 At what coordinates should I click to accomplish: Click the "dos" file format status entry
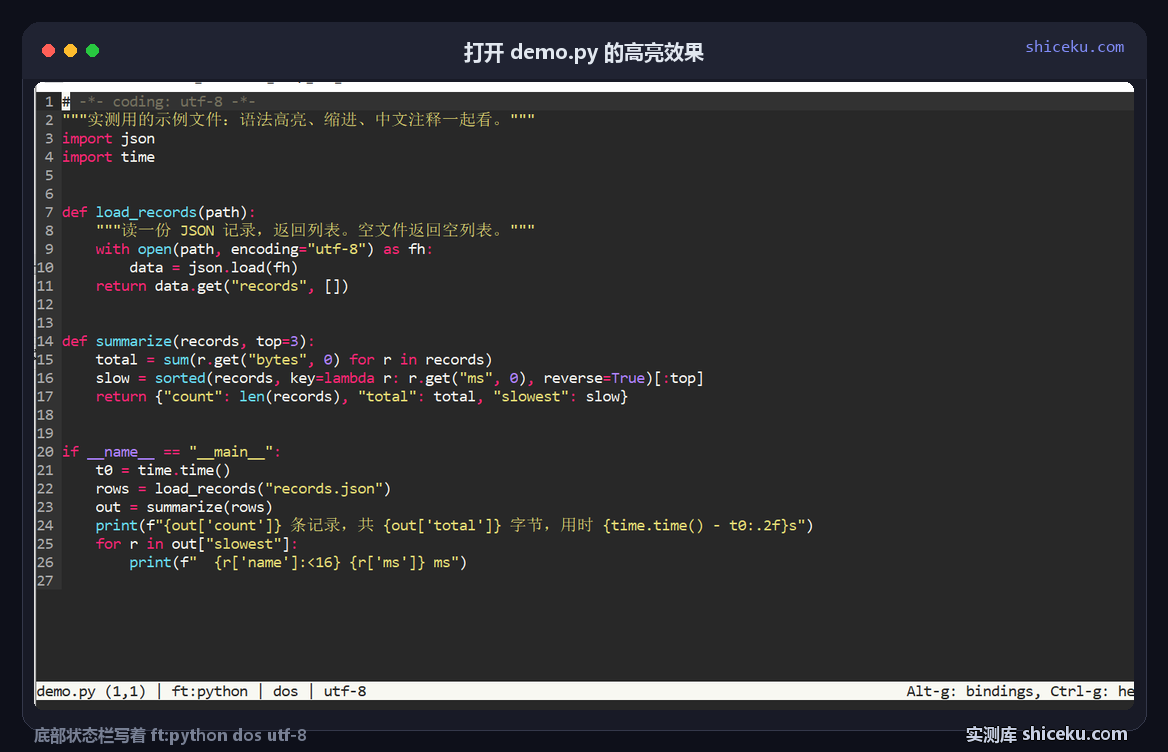(285, 691)
